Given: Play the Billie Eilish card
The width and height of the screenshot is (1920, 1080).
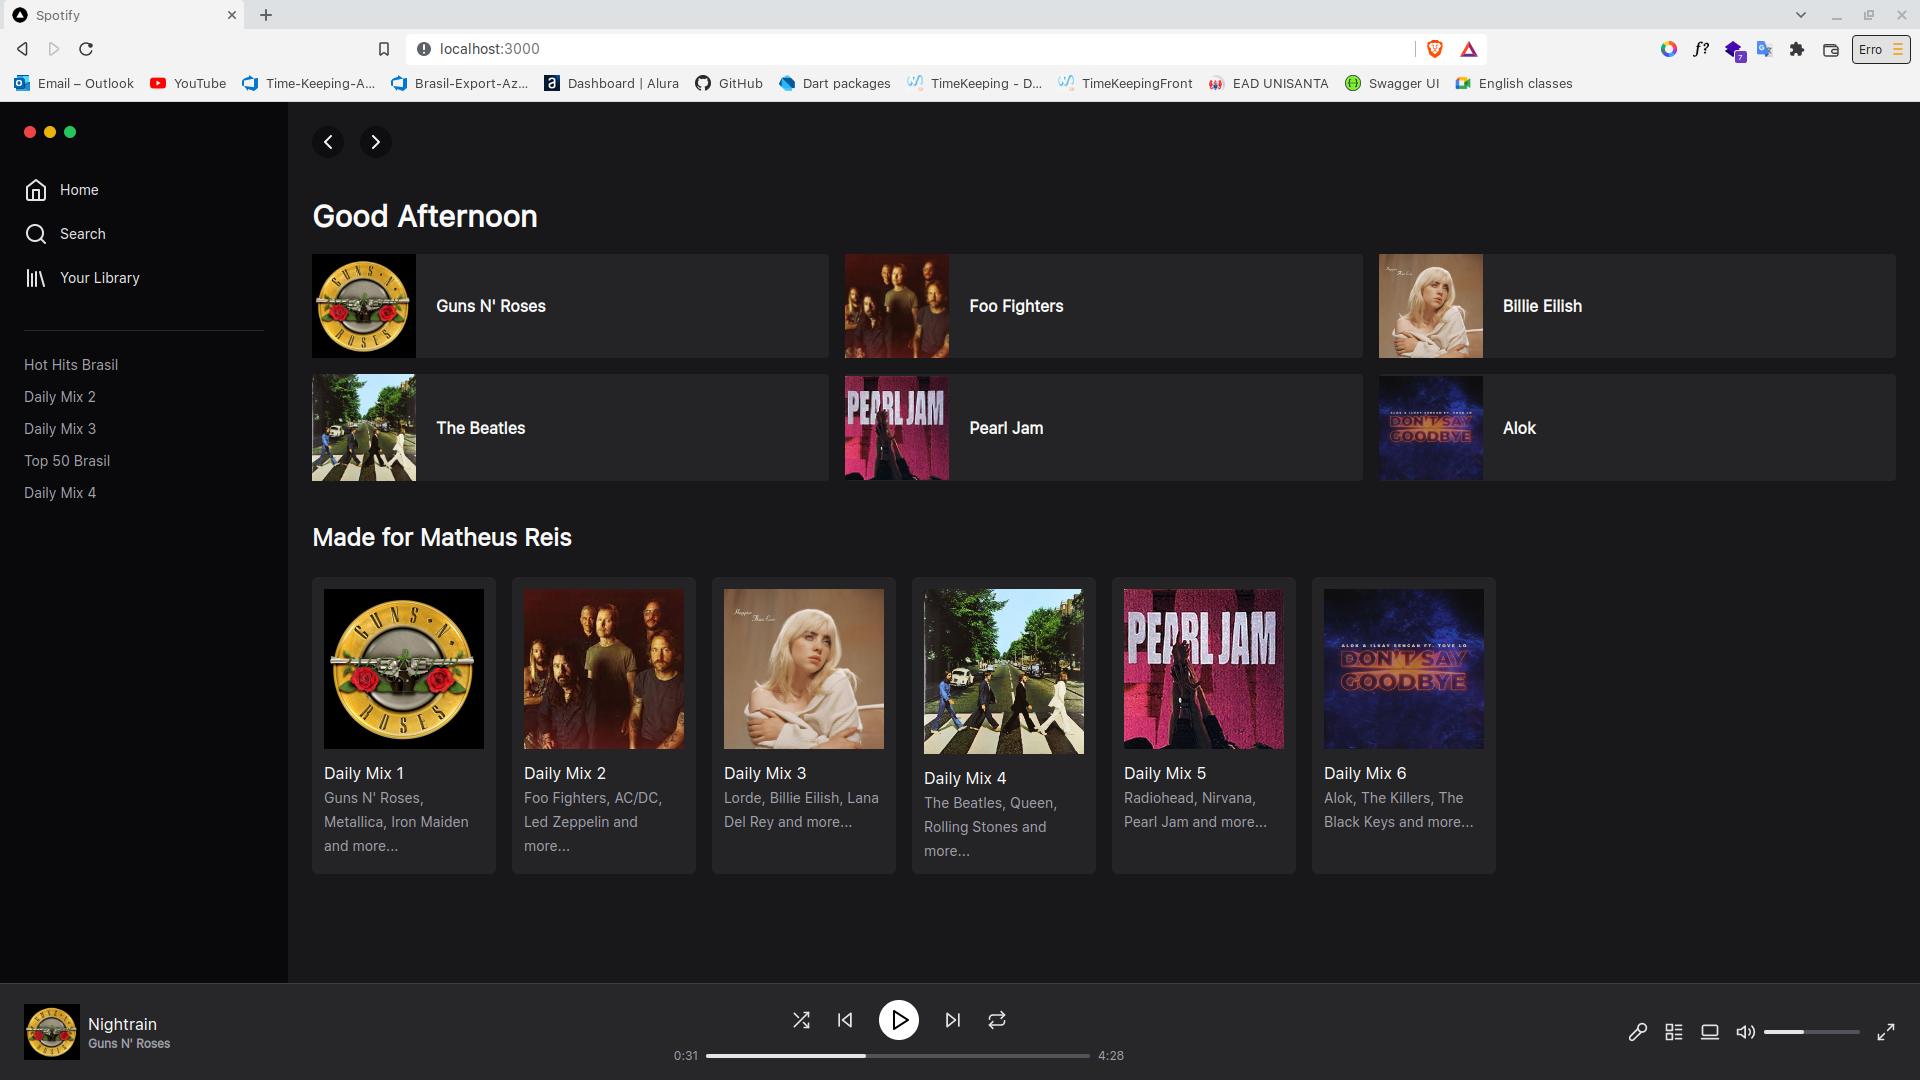Looking at the screenshot, I should [1636, 306].
